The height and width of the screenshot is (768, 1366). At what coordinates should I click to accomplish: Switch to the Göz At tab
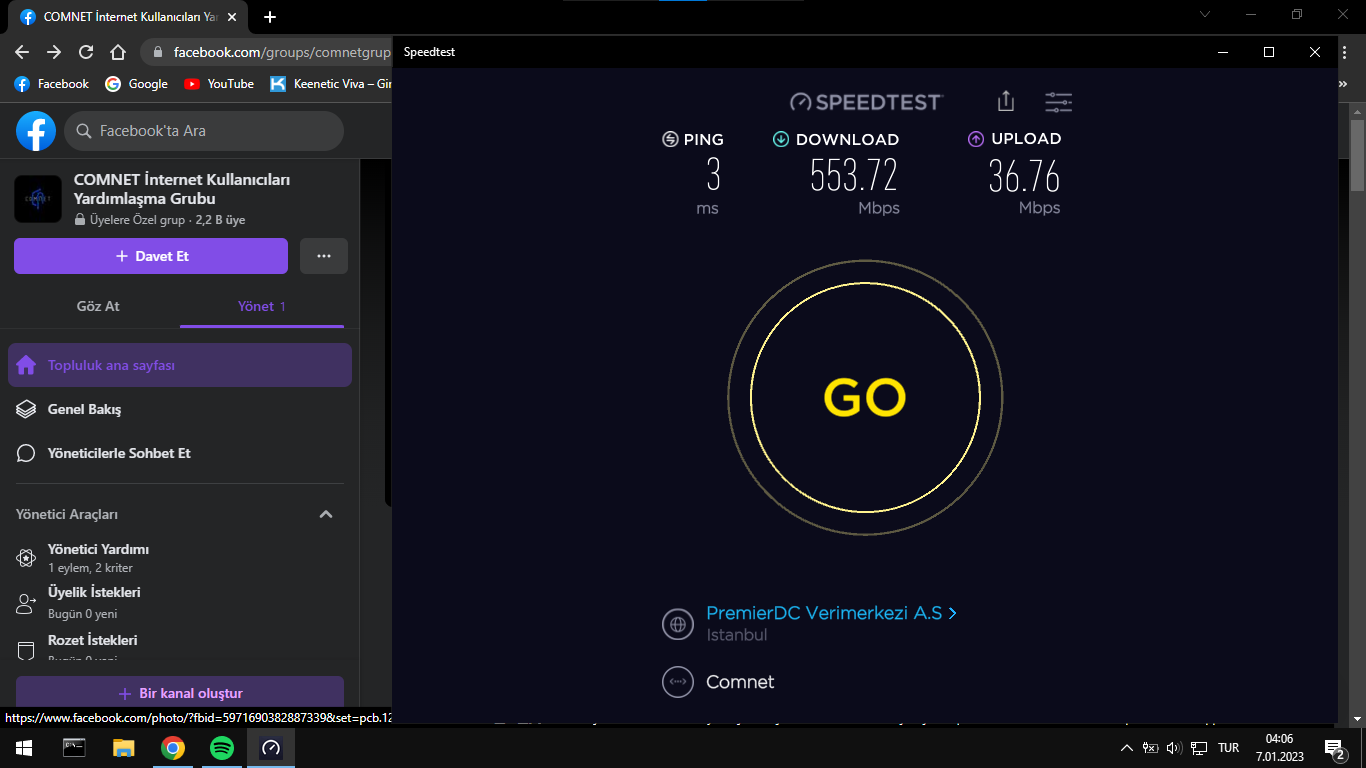pos(98,306)
